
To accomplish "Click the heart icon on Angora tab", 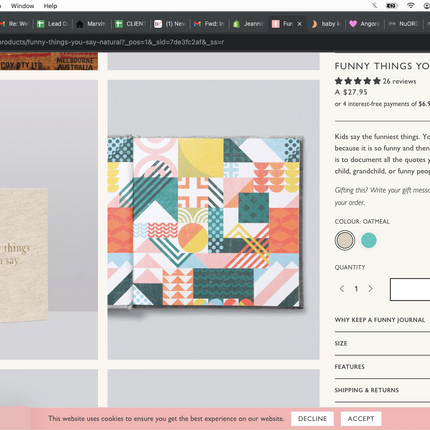I will [353, 24].
